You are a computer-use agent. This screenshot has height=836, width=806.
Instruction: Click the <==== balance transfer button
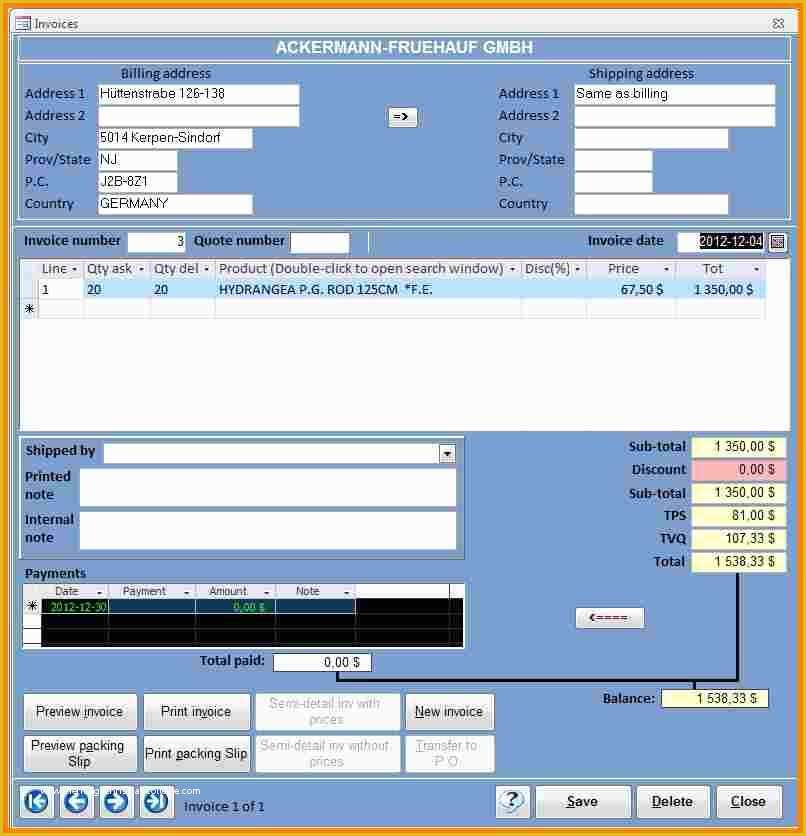609,618
